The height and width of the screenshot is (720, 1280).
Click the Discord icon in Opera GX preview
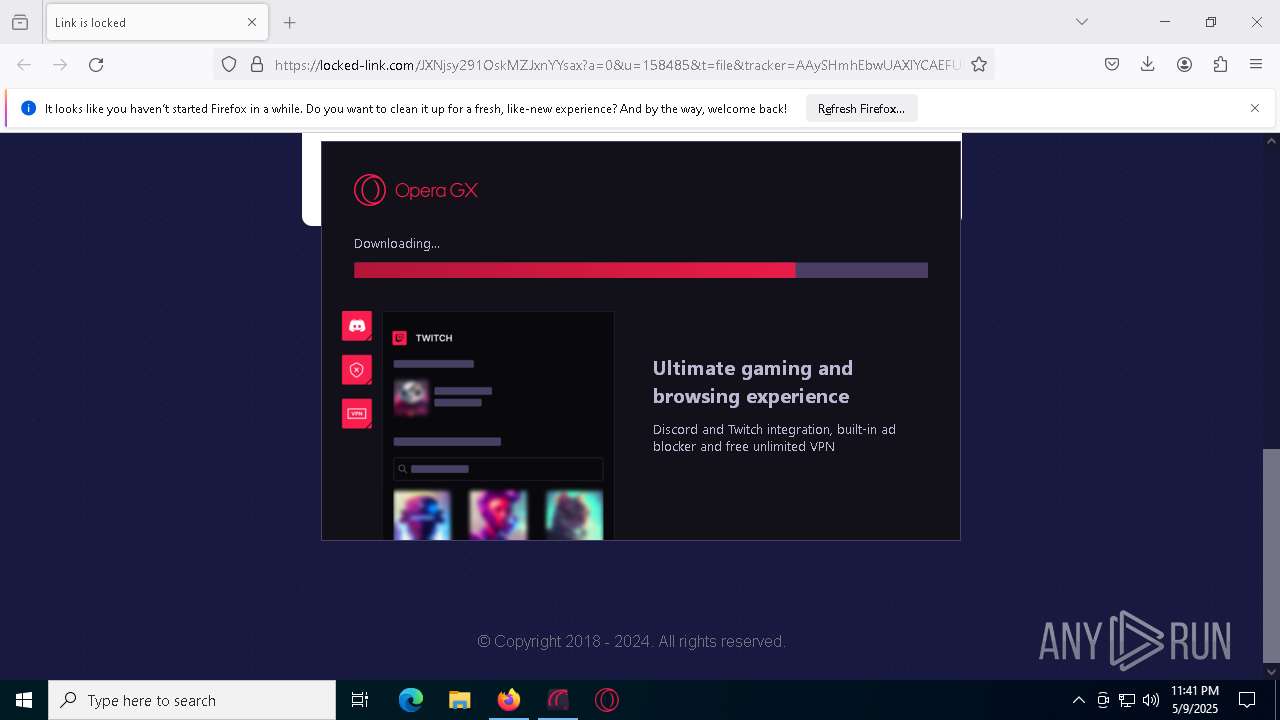357,326
